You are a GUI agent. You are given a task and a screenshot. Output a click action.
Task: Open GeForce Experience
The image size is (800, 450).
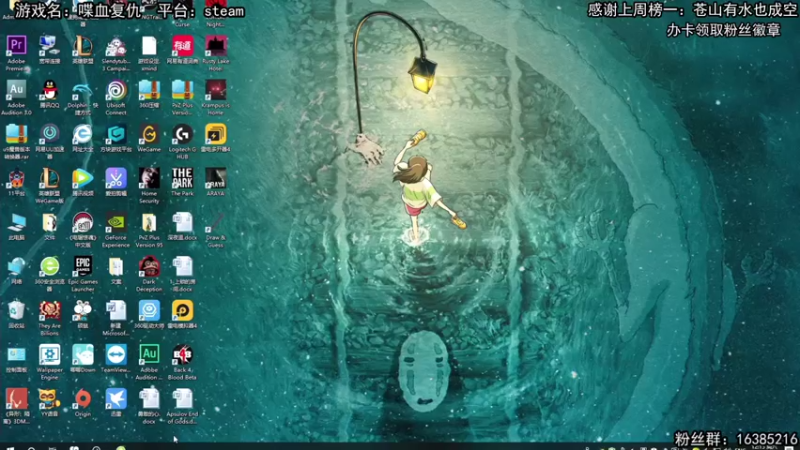point(116,223)
